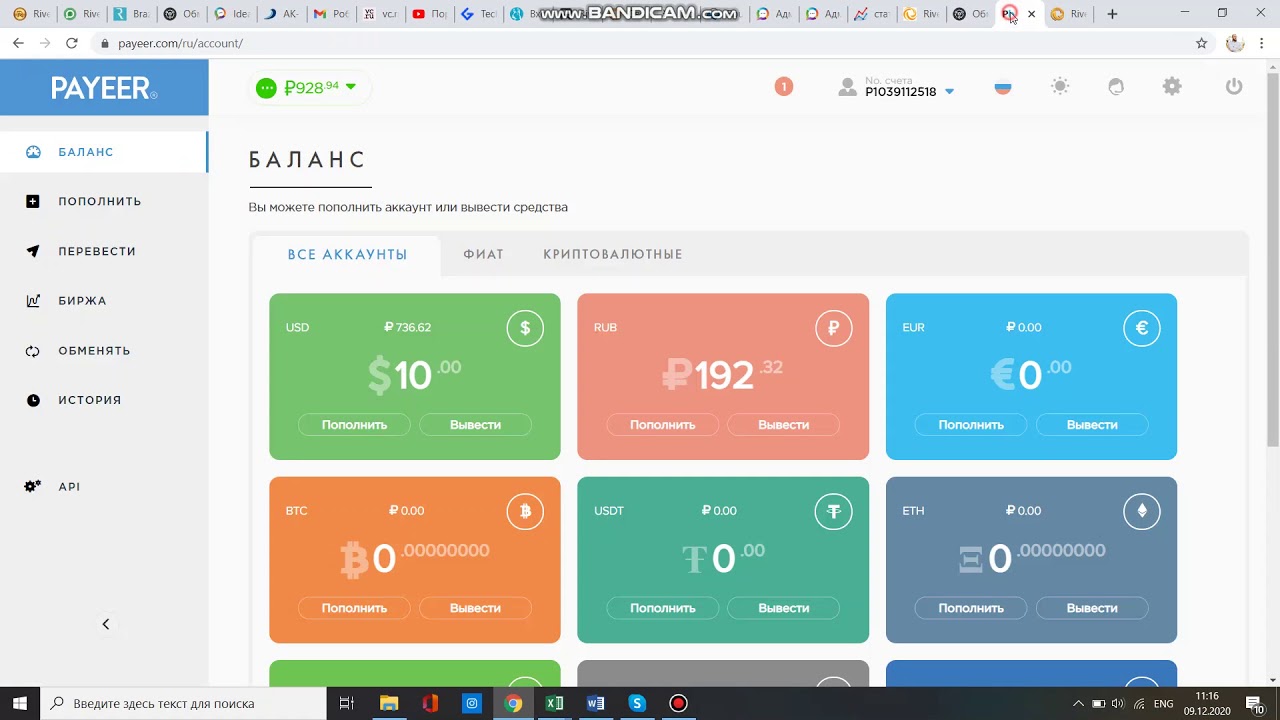Reload the page with the refresh icon
This screenshot has width=1280, height=720.
(71, 43)
